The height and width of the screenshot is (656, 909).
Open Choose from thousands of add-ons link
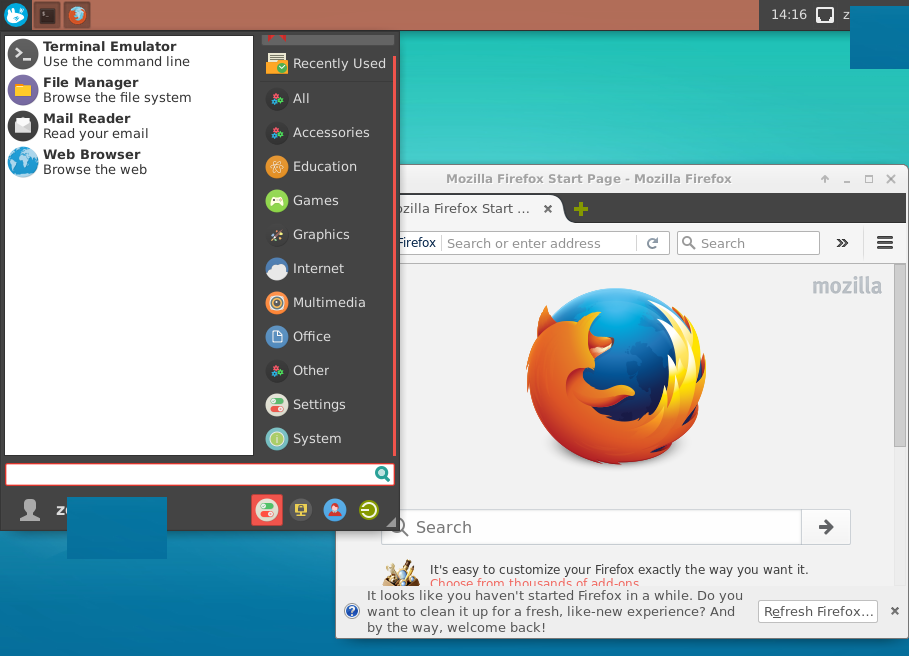click(x=535, y=582)
